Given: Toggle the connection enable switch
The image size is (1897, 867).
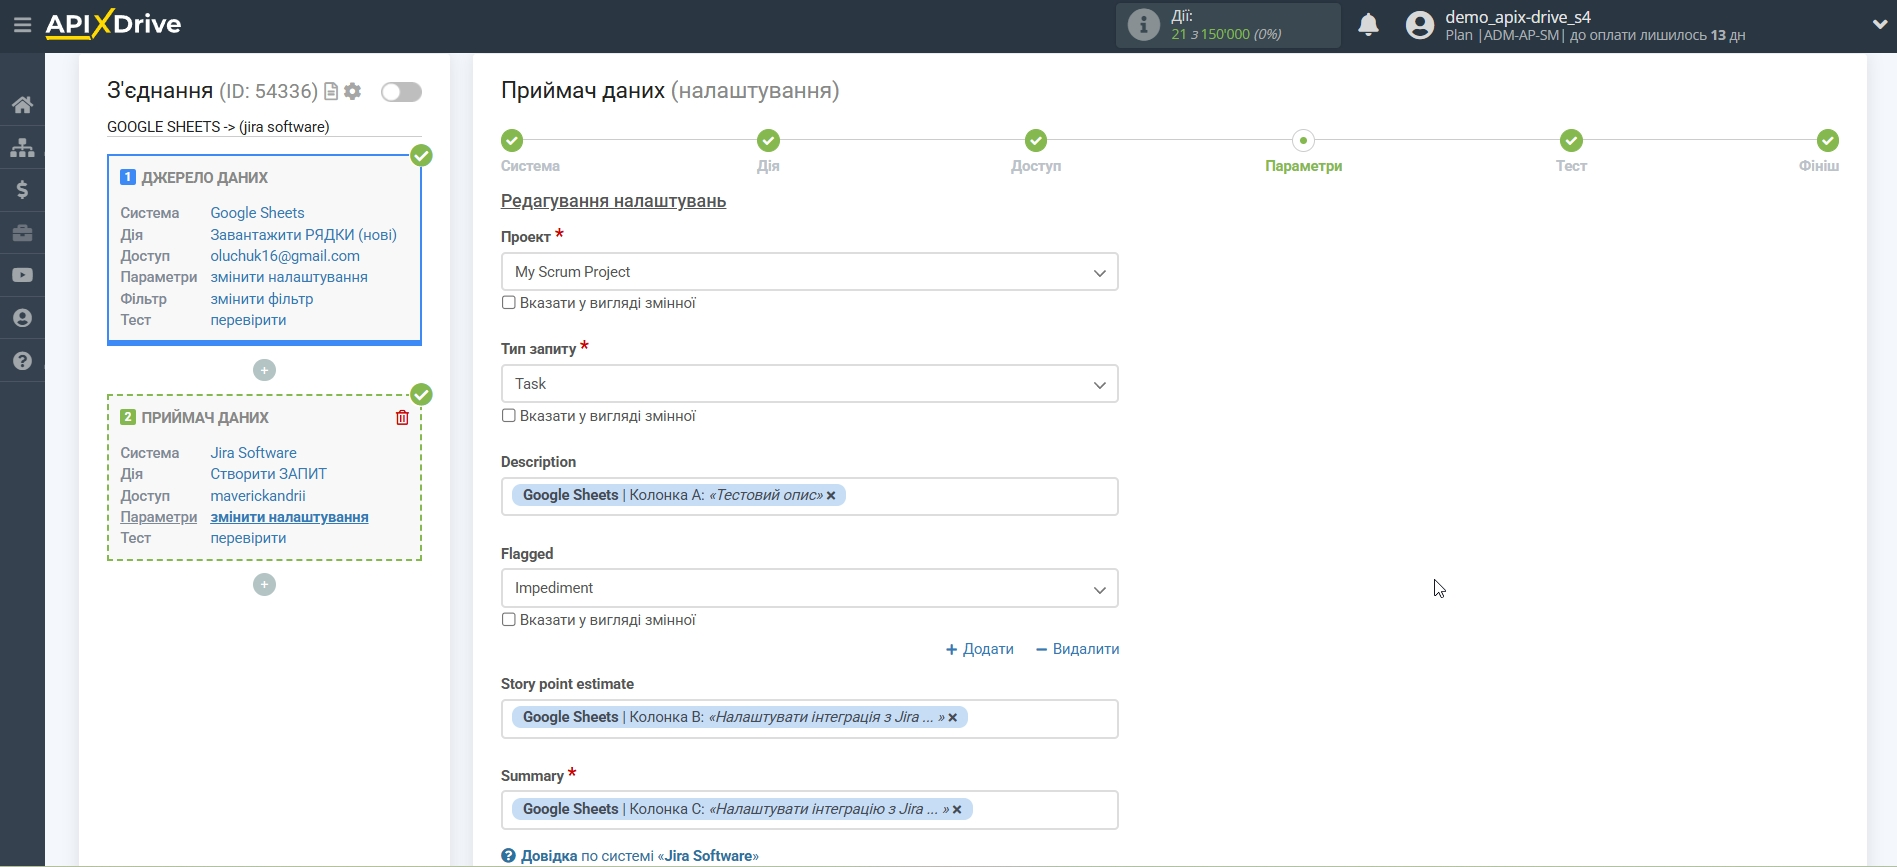Looking at the screenshot, I should (x=401, y=92).
